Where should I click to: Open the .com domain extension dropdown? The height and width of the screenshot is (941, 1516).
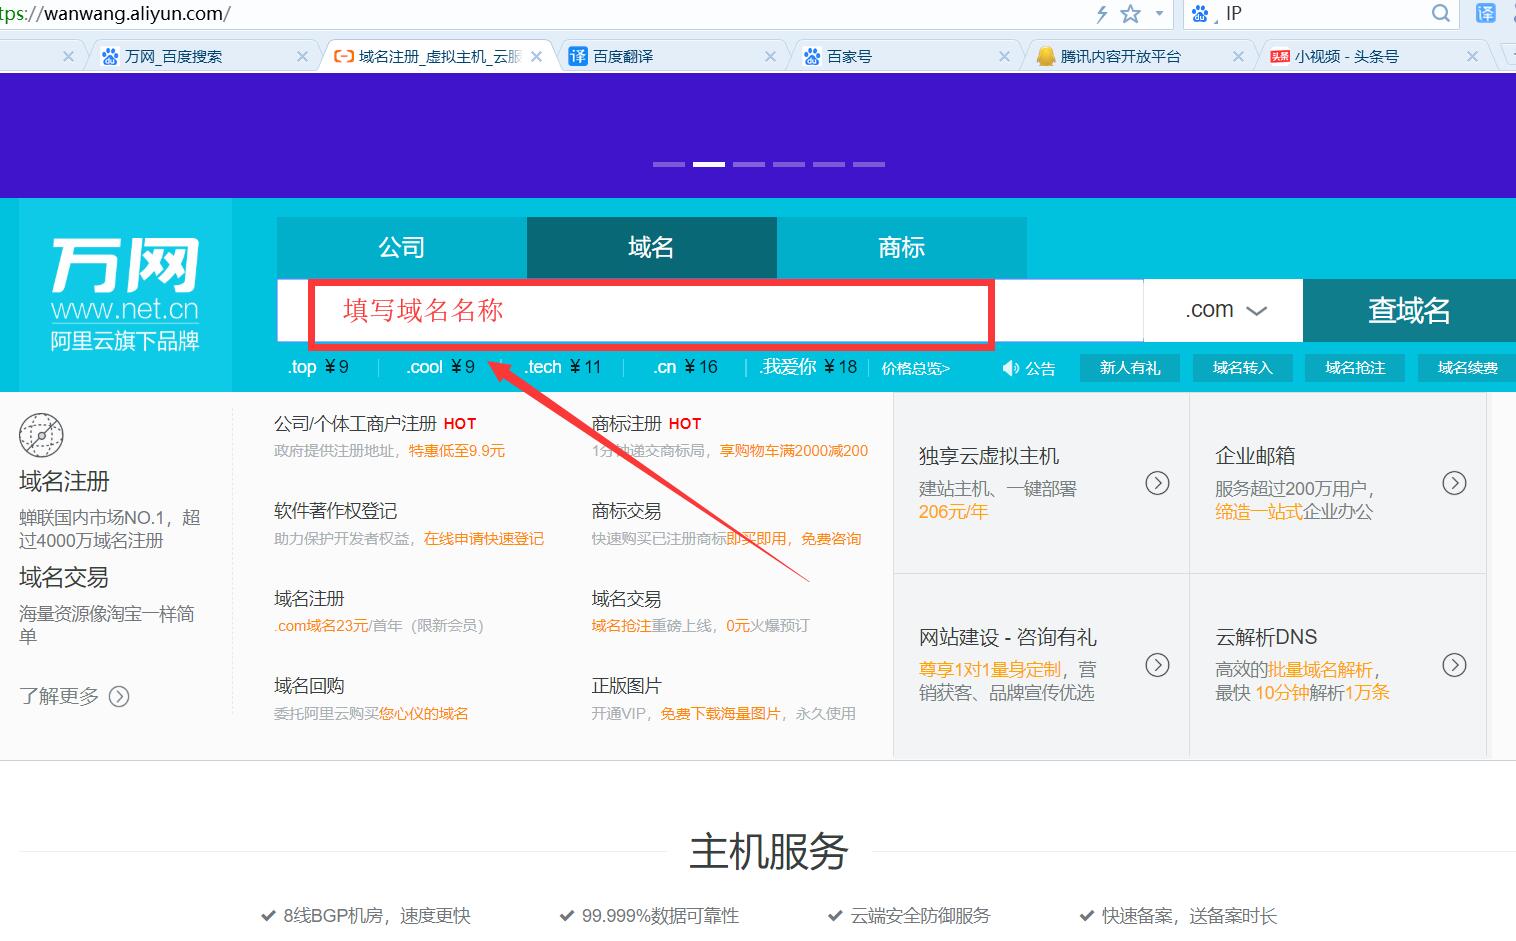click(1222, 310)
